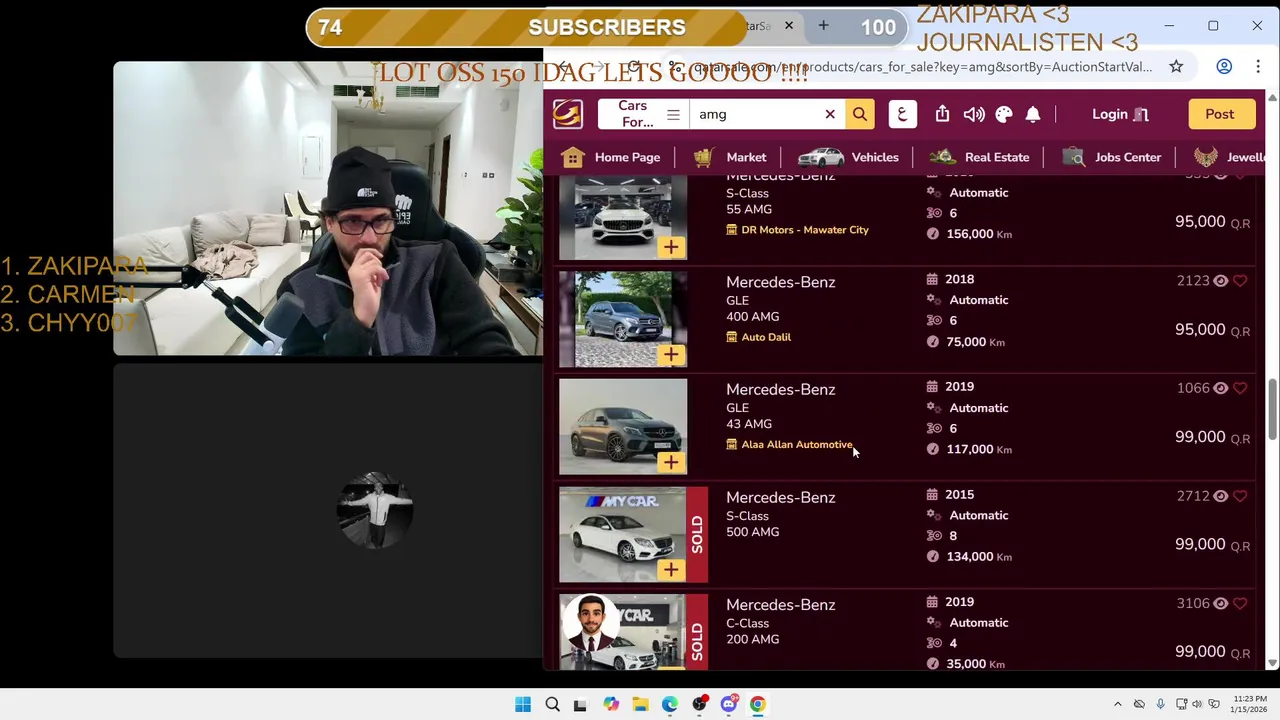The height and width of the screenshot is (720, 1280).
Task: Favorite the GLE 43 AMG listing heart
Action: coord(1240,388)
